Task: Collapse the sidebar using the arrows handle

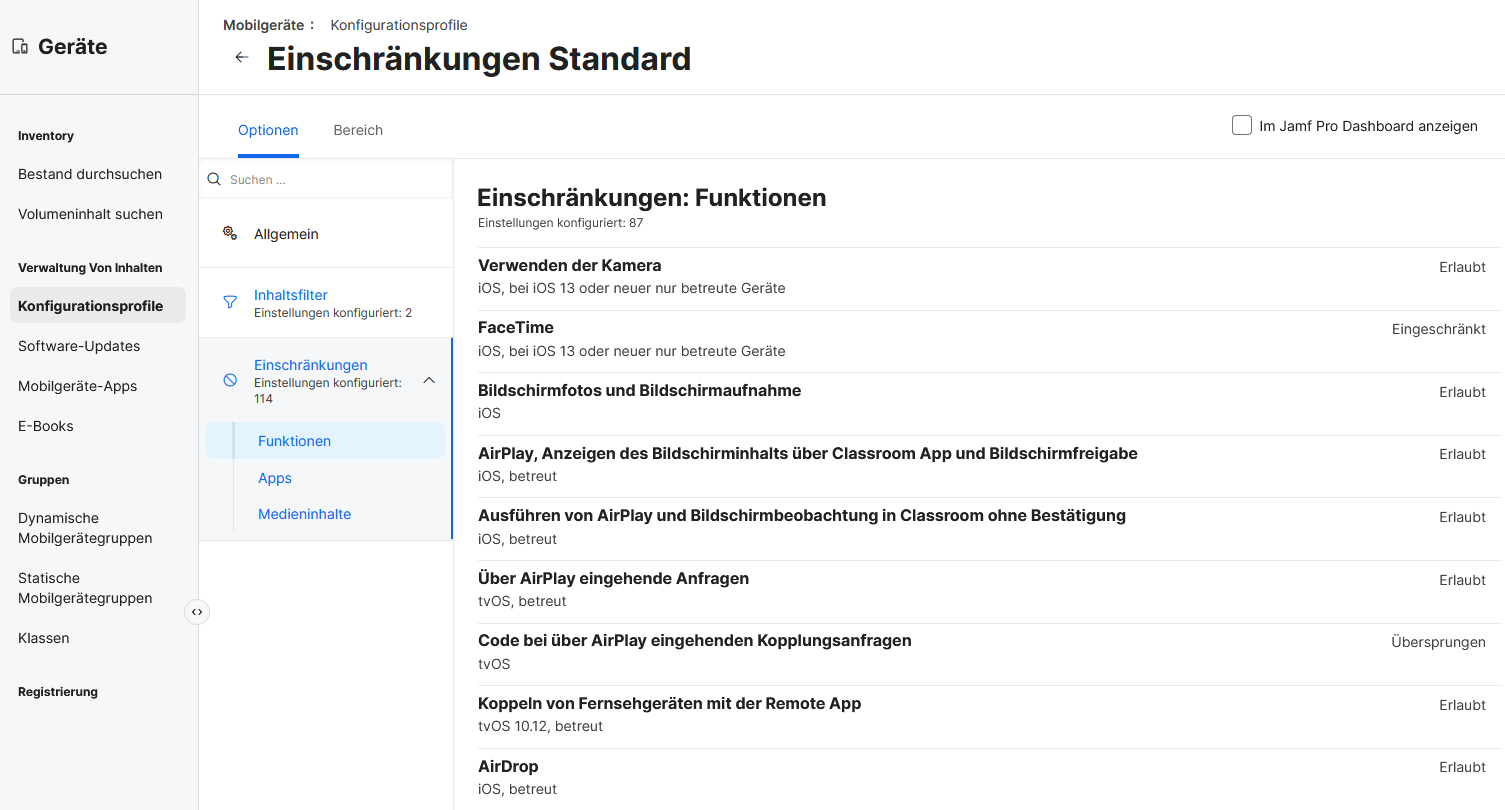Action: (197, 612)
